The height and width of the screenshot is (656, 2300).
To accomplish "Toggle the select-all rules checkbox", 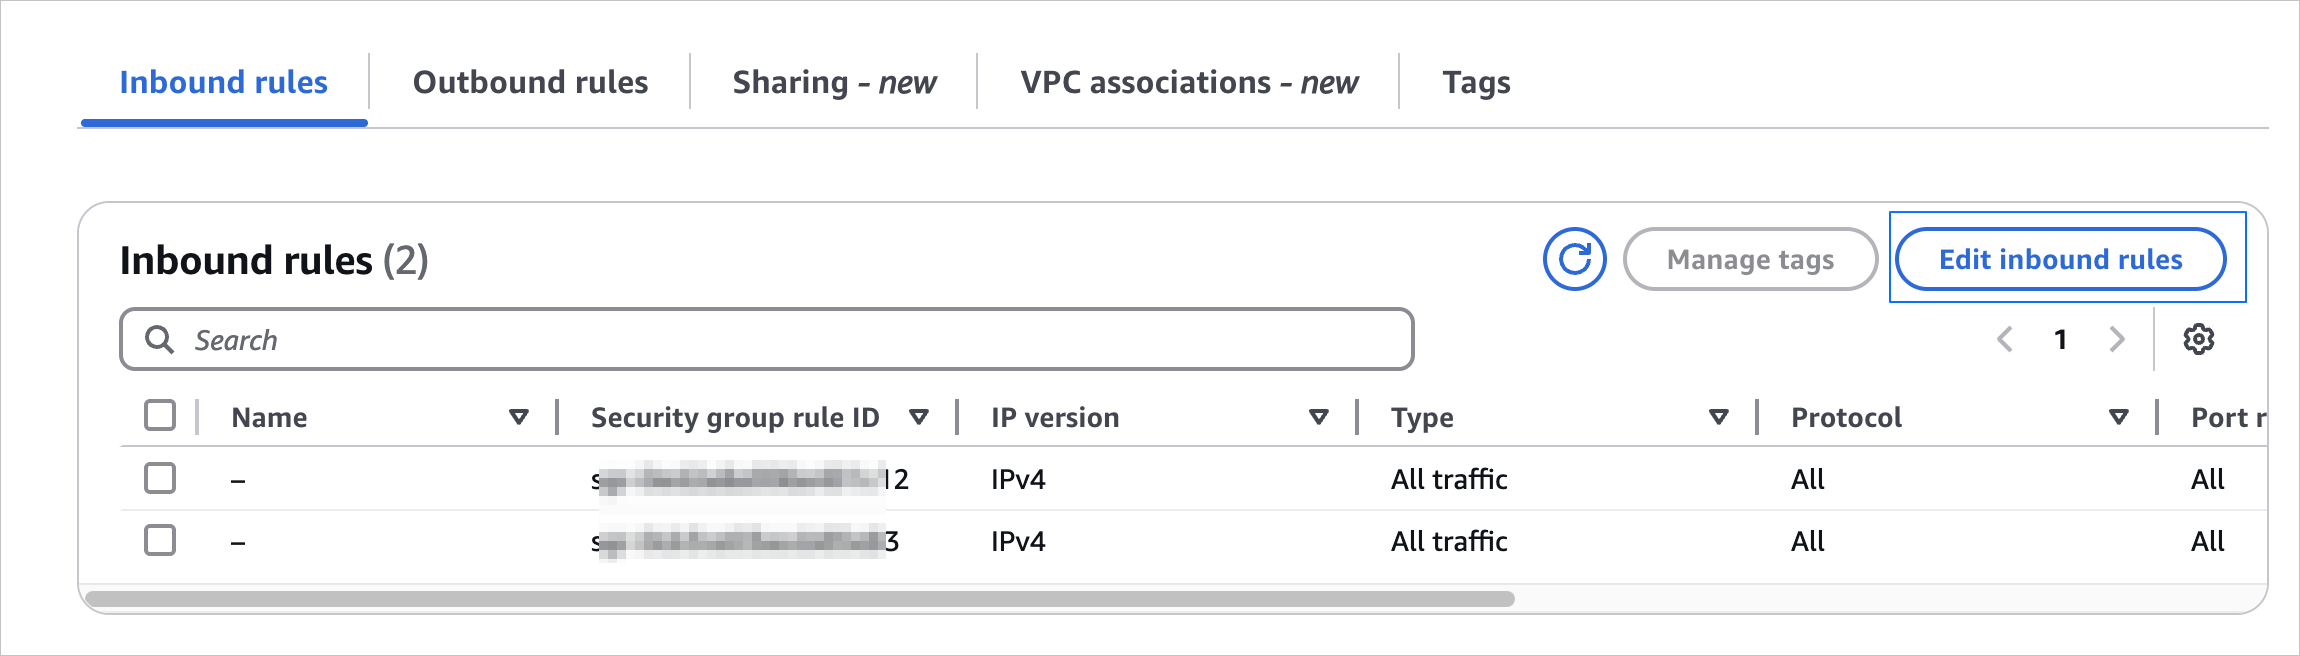I will pos(160,415).
